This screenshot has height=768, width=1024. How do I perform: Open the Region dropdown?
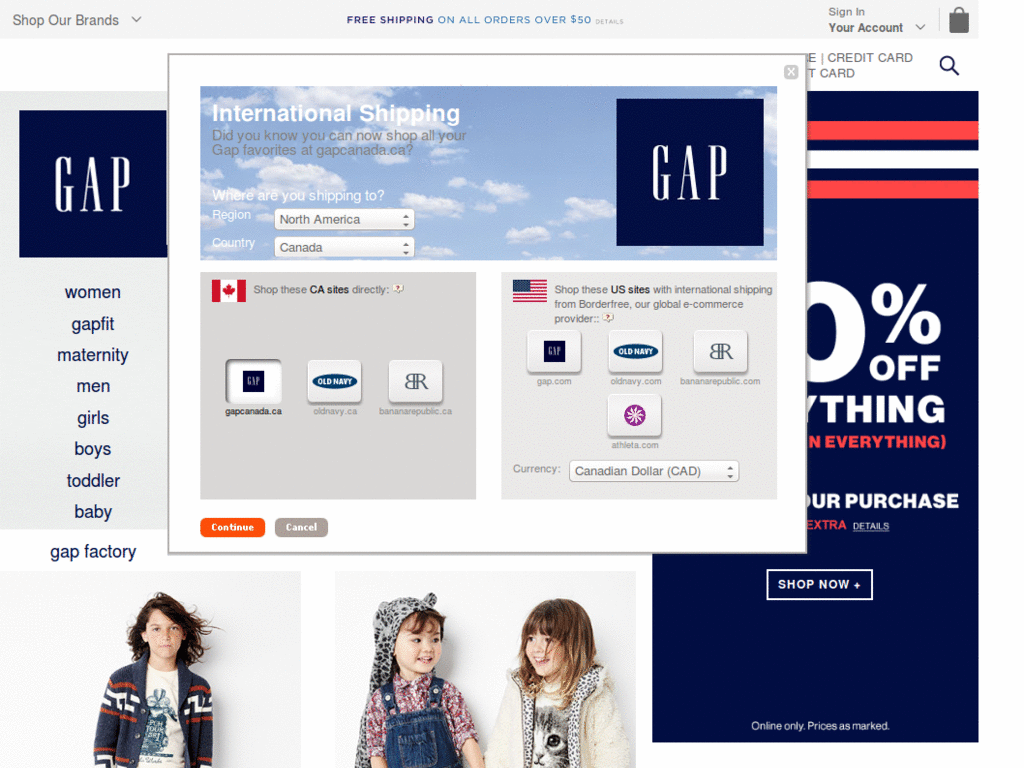click(x=344, y=219)
